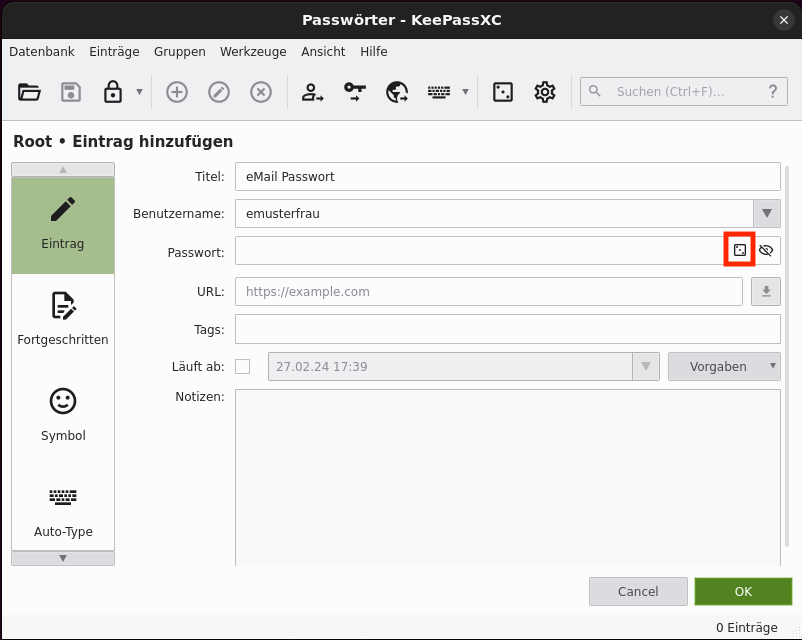Open database folder icon in toolbar
Viewport: 802px width, 640px height.
pos(29,92)
